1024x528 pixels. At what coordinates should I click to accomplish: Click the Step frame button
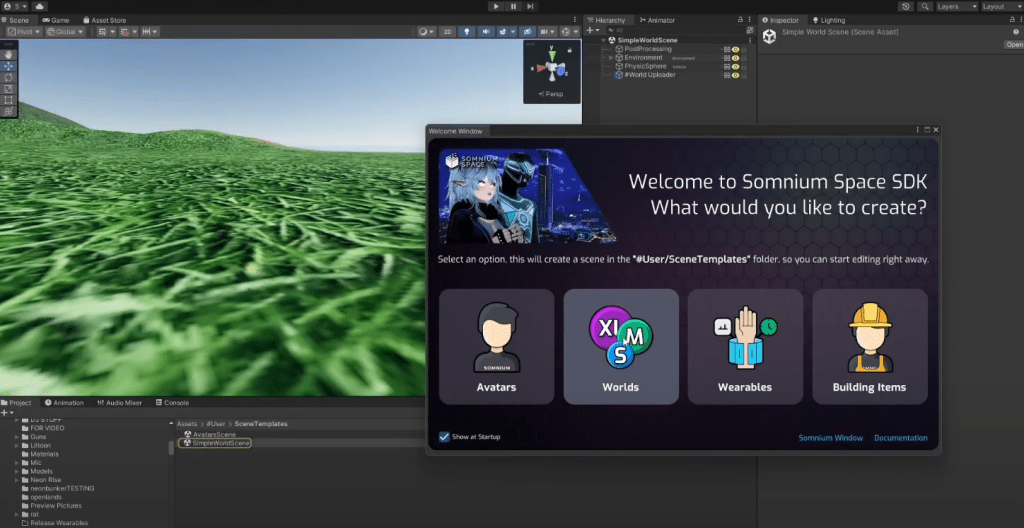pos(530,6)
